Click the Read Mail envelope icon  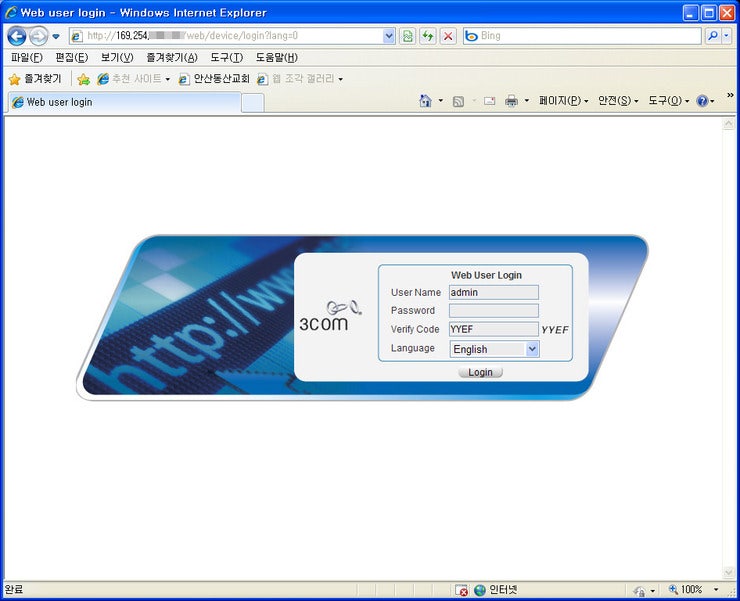point(489,101)
